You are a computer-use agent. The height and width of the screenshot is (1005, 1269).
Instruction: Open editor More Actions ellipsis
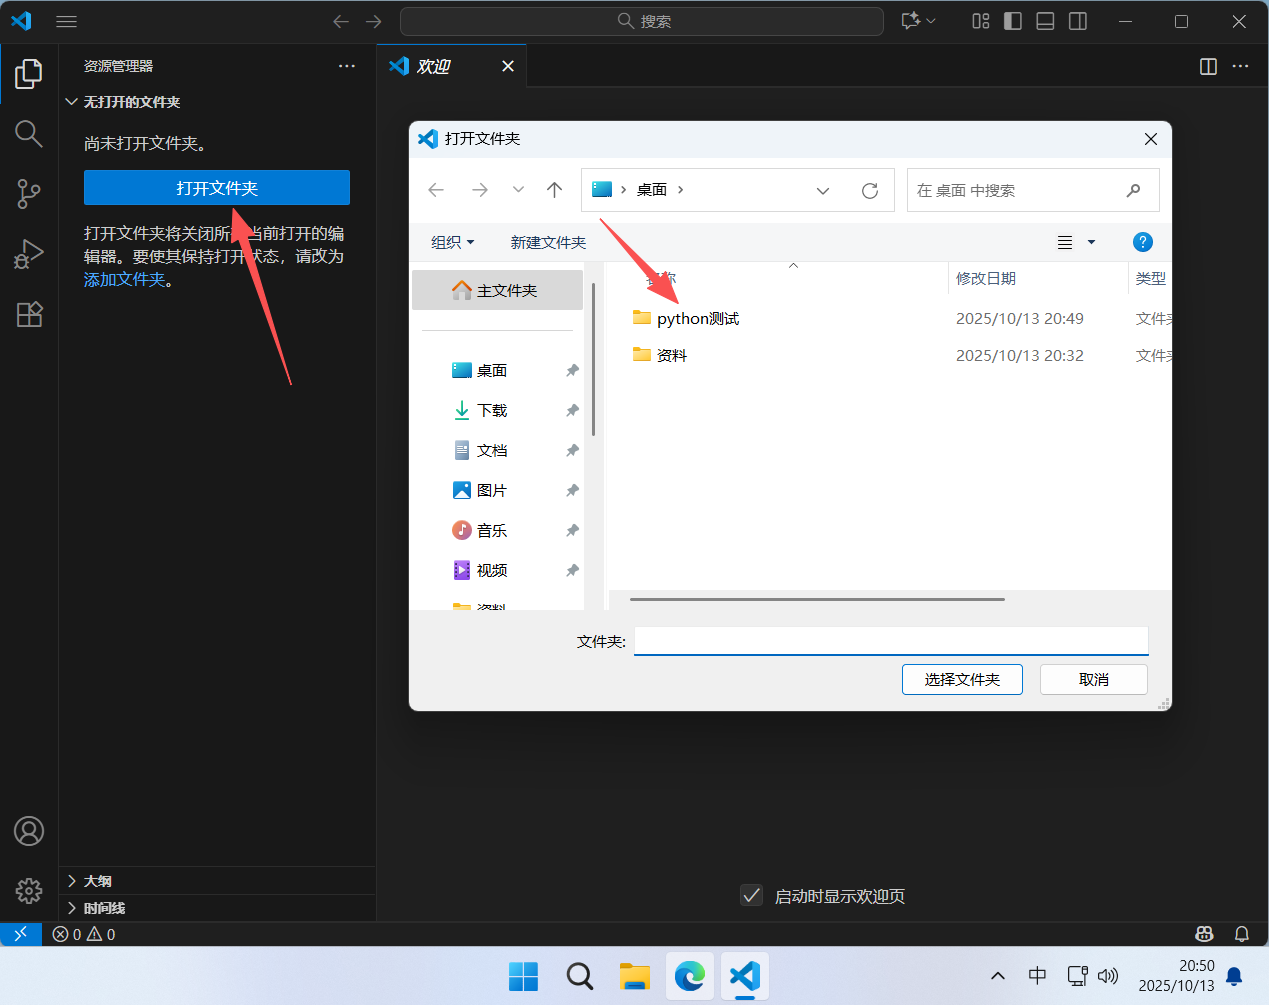point(1241,66)
